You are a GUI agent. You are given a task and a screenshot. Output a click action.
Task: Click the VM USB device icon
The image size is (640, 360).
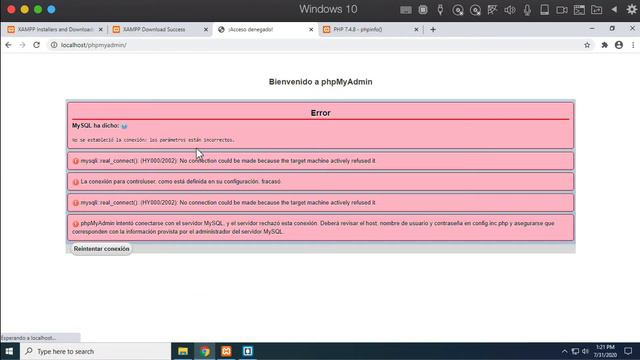click(440, 10)
